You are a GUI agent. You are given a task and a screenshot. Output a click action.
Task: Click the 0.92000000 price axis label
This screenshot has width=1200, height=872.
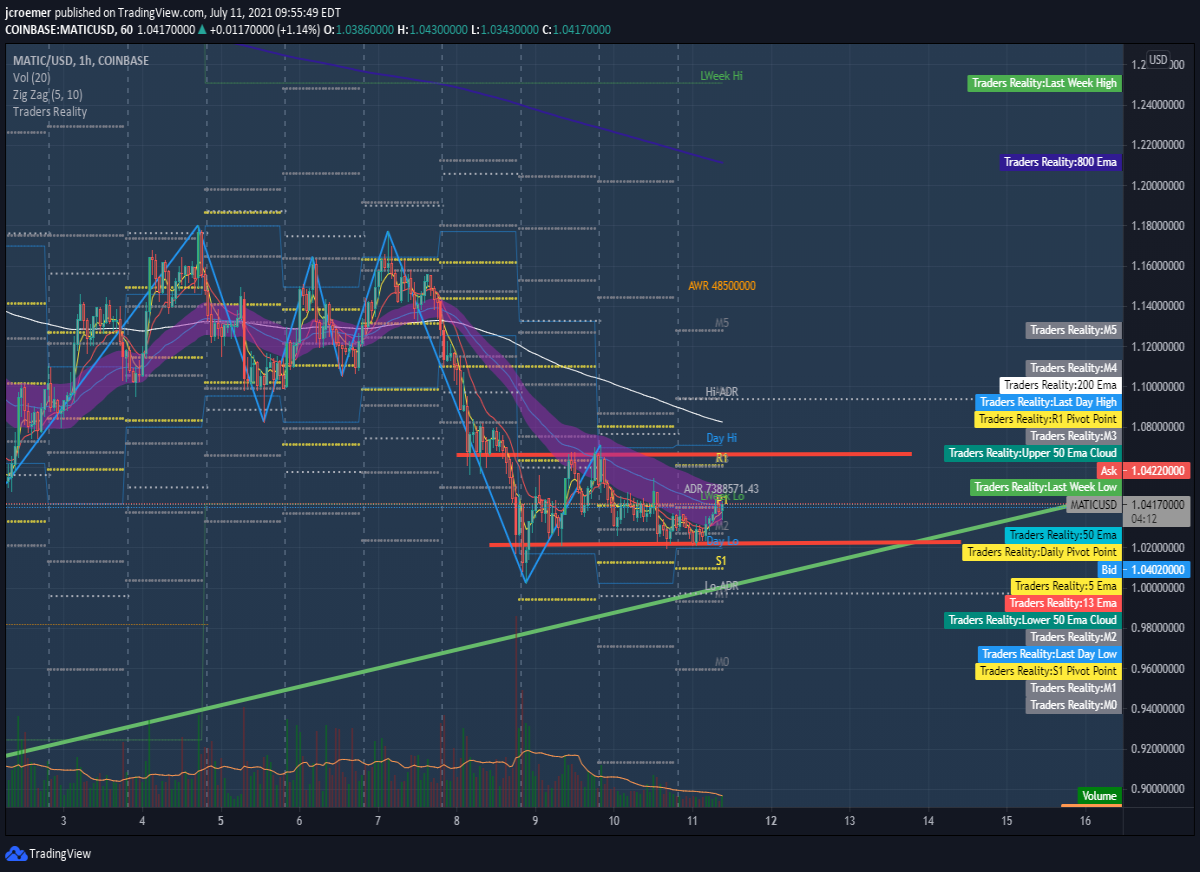[x=1159, y=749]
